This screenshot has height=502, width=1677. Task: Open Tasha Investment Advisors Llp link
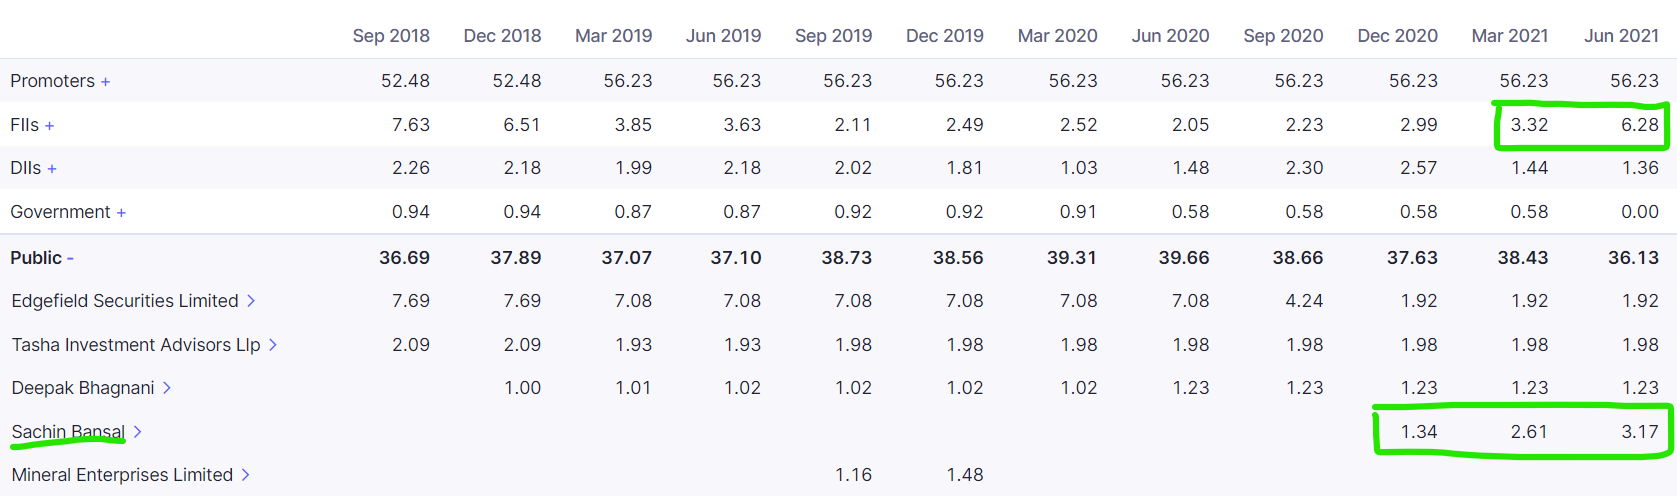[x=136, y=345]
